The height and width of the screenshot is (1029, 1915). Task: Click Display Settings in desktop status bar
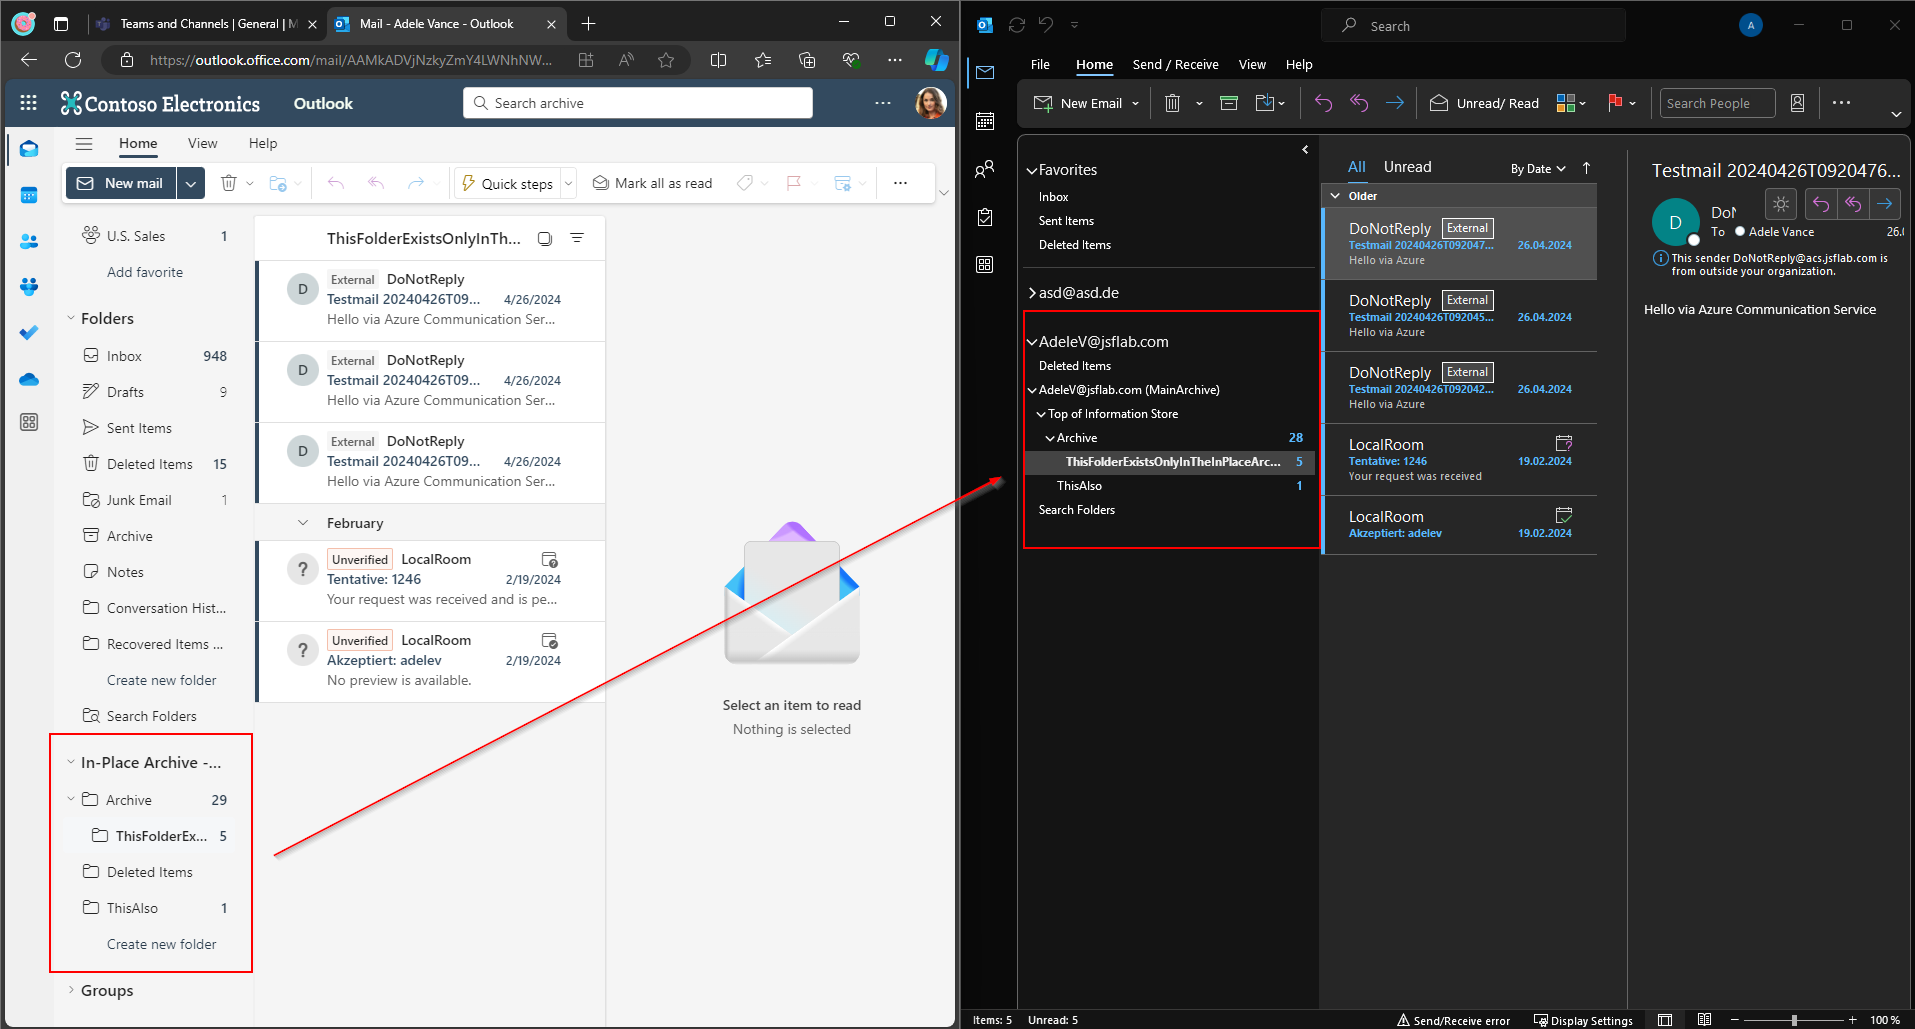tap(1583, 1020)
